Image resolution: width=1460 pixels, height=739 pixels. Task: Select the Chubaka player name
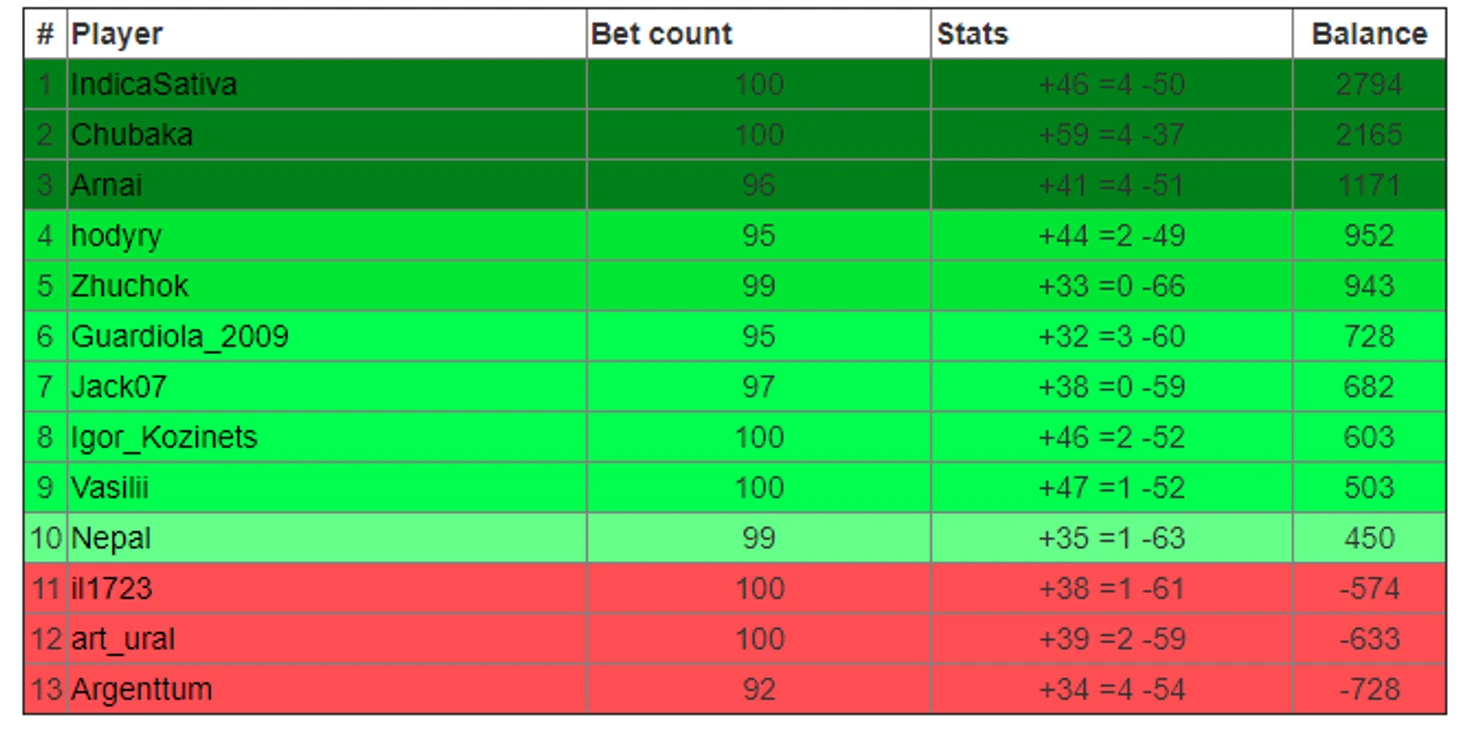[x=132, y=135]
